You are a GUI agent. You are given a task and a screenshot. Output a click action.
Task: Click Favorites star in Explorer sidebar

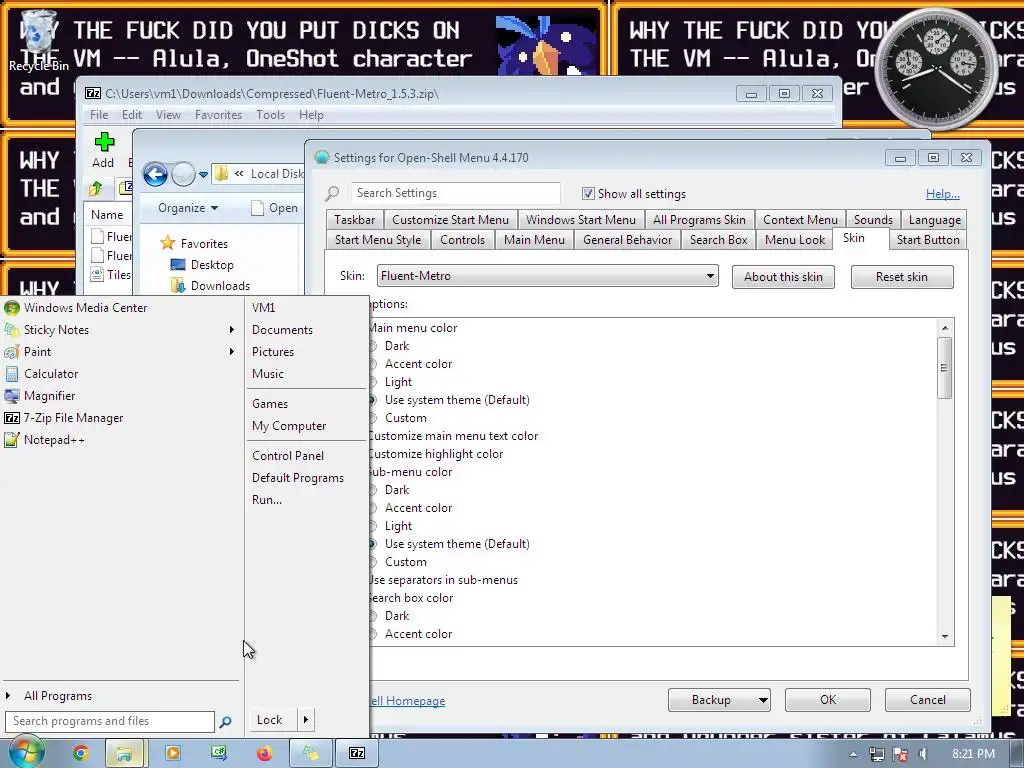[168, 243]
